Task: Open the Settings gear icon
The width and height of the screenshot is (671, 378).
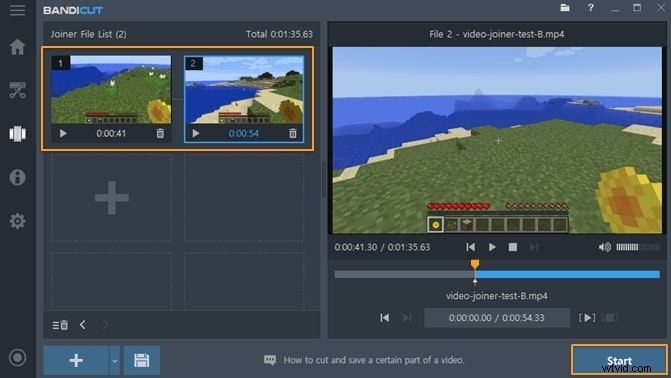Action: pos(18,221)
